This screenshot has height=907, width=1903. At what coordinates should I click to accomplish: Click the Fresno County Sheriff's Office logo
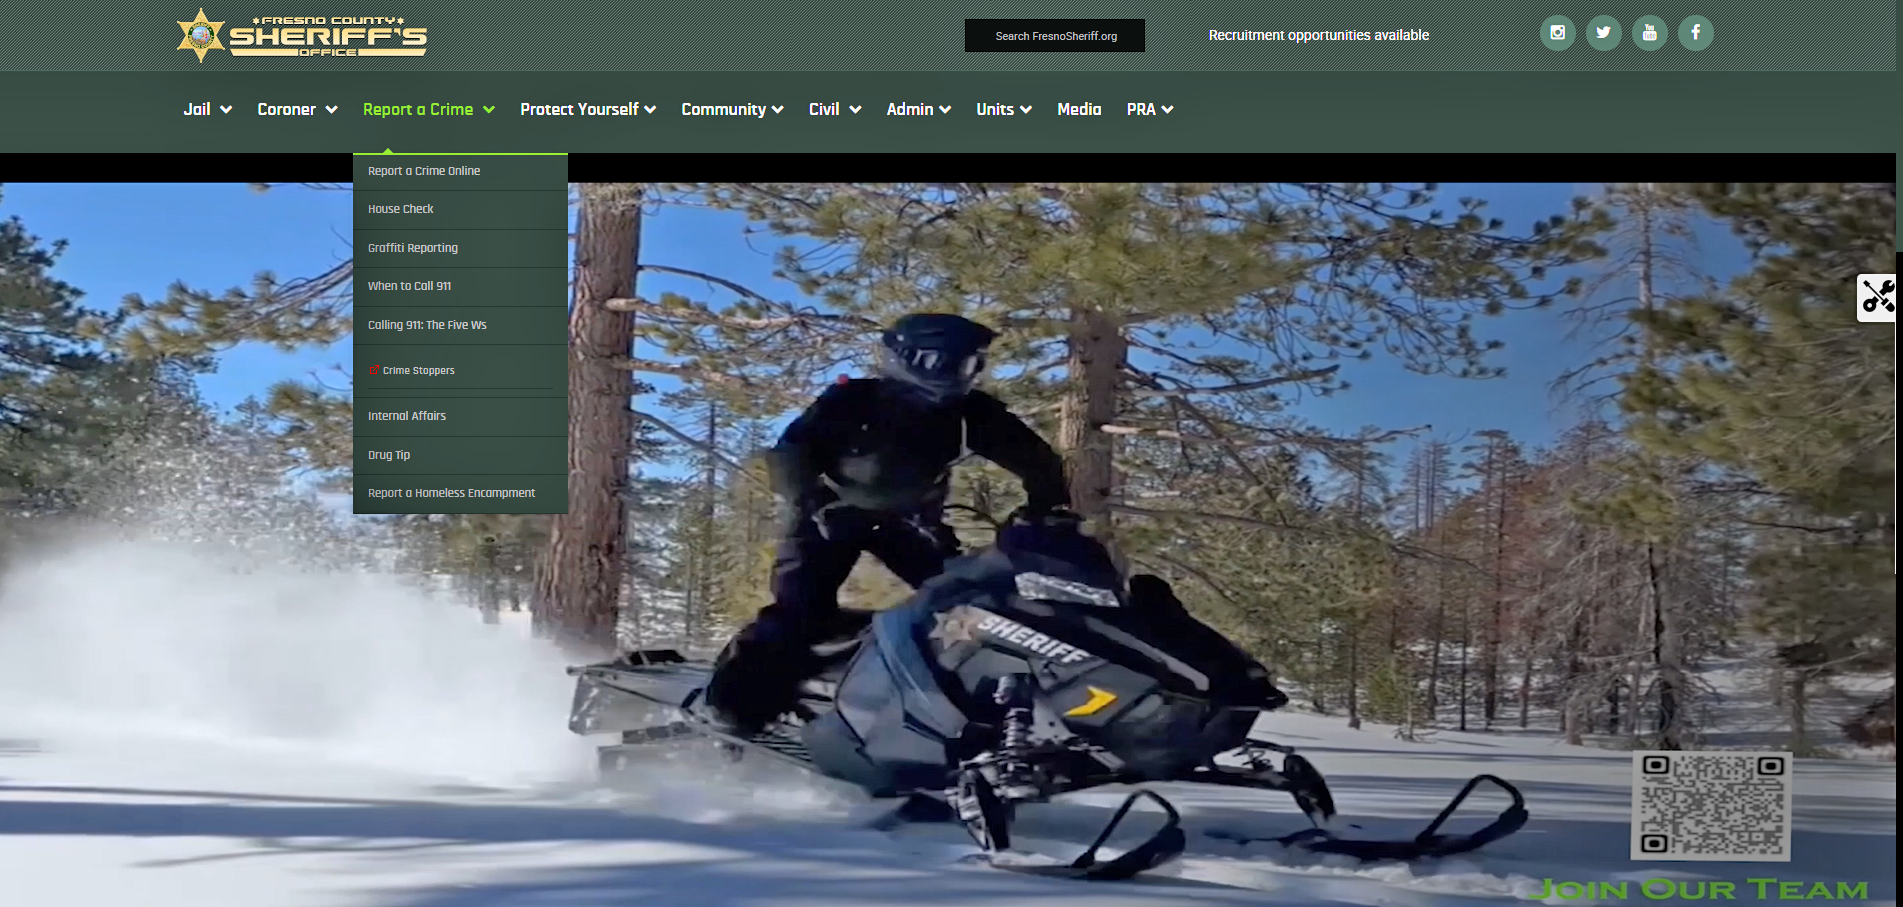(x=302, y=35)
